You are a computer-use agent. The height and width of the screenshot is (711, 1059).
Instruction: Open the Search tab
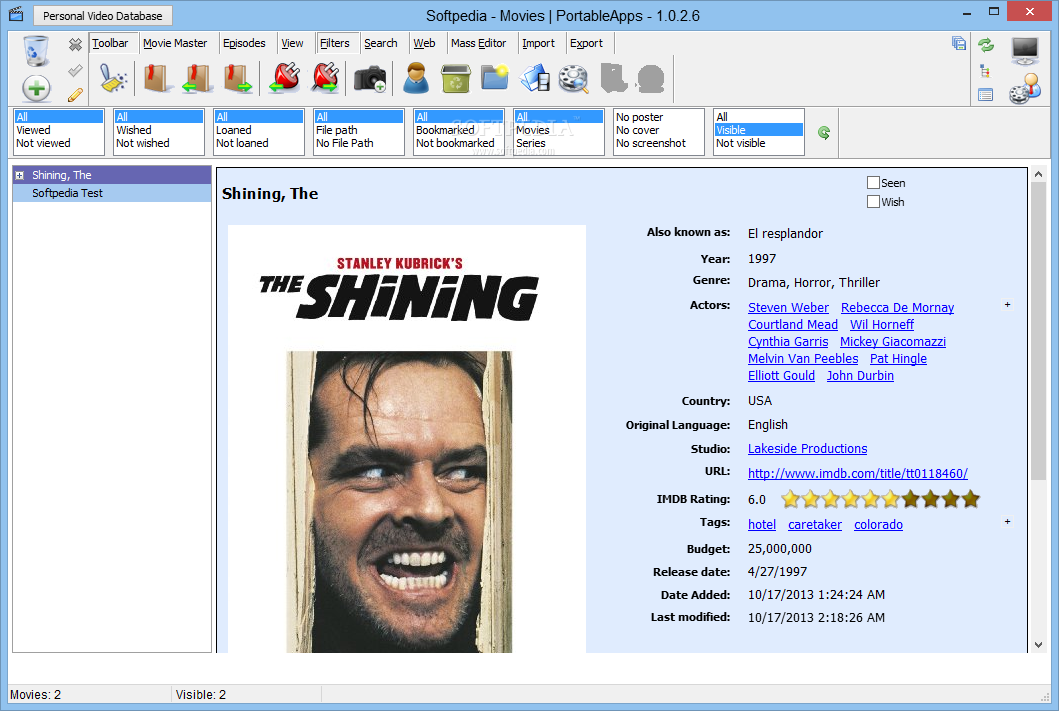point(380,43)
